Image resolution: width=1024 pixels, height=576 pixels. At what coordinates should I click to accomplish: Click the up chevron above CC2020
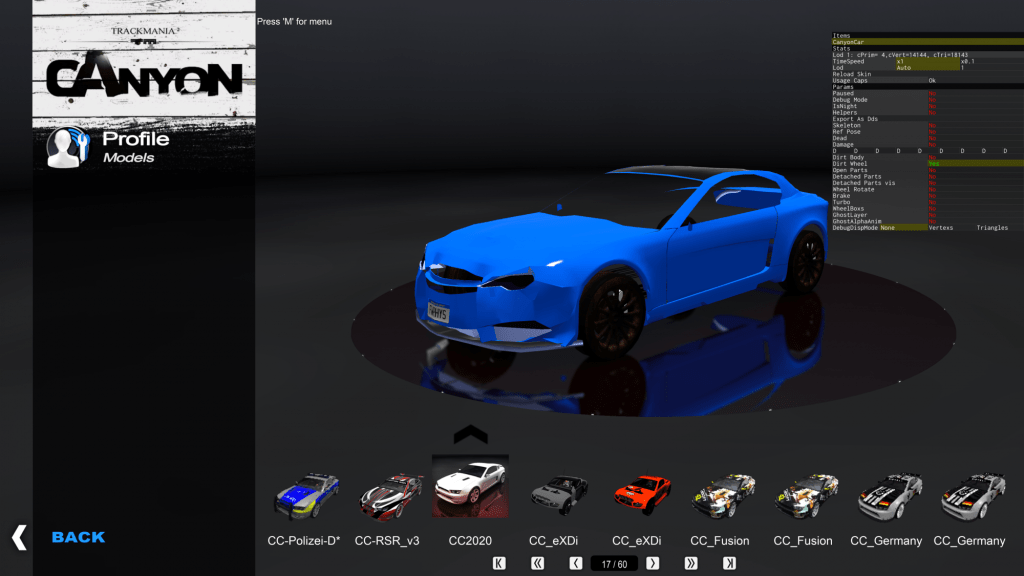click(470, 435)
